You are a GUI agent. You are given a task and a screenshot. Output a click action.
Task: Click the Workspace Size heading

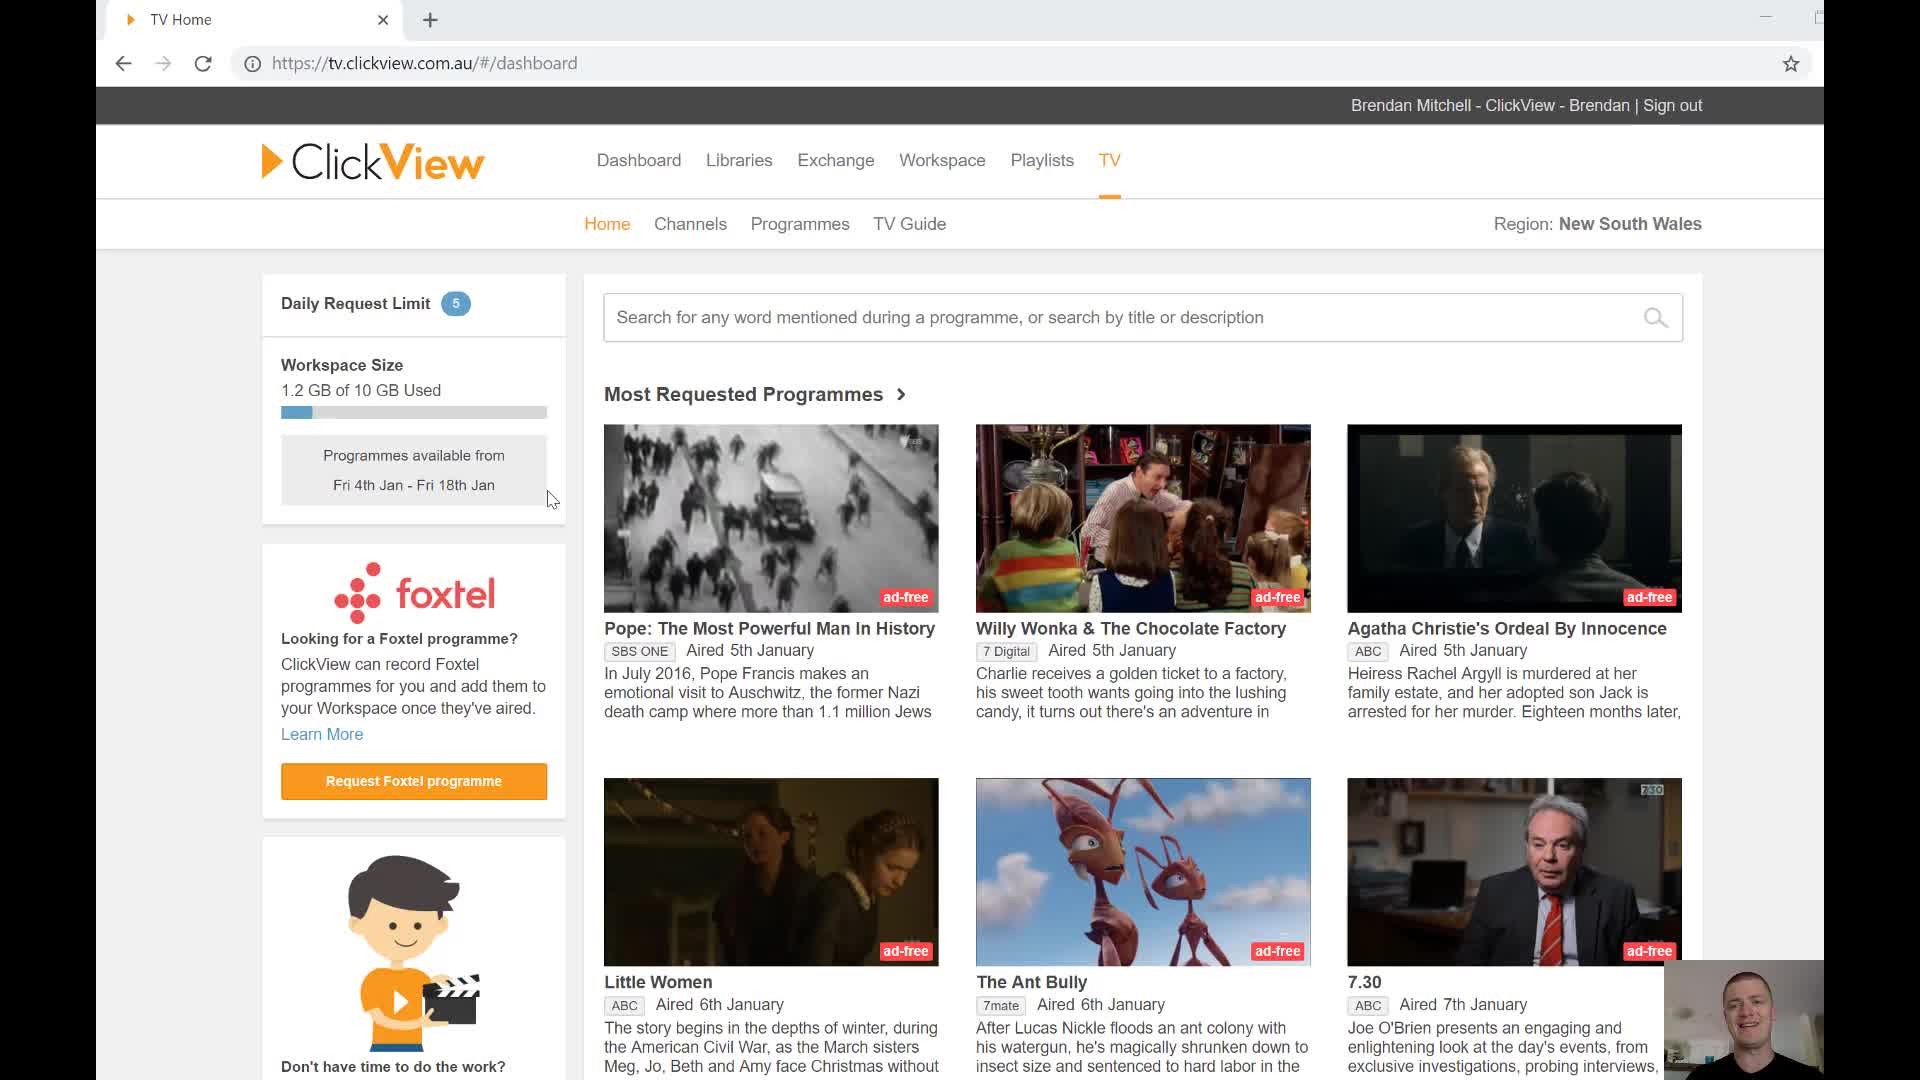click(x=342, y=365)
